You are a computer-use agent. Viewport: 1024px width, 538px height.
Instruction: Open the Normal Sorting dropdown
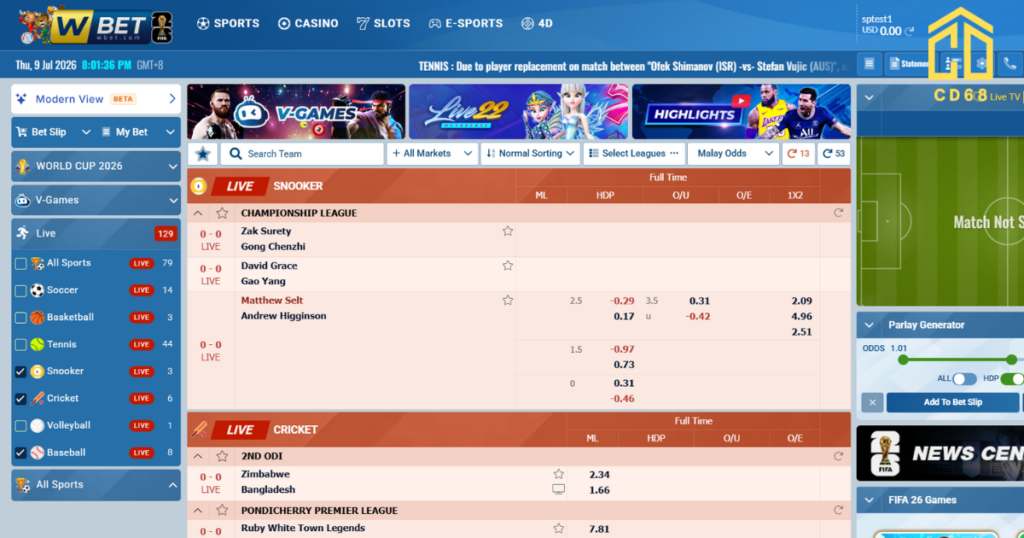pyautogui.click(x=530, y=153)
